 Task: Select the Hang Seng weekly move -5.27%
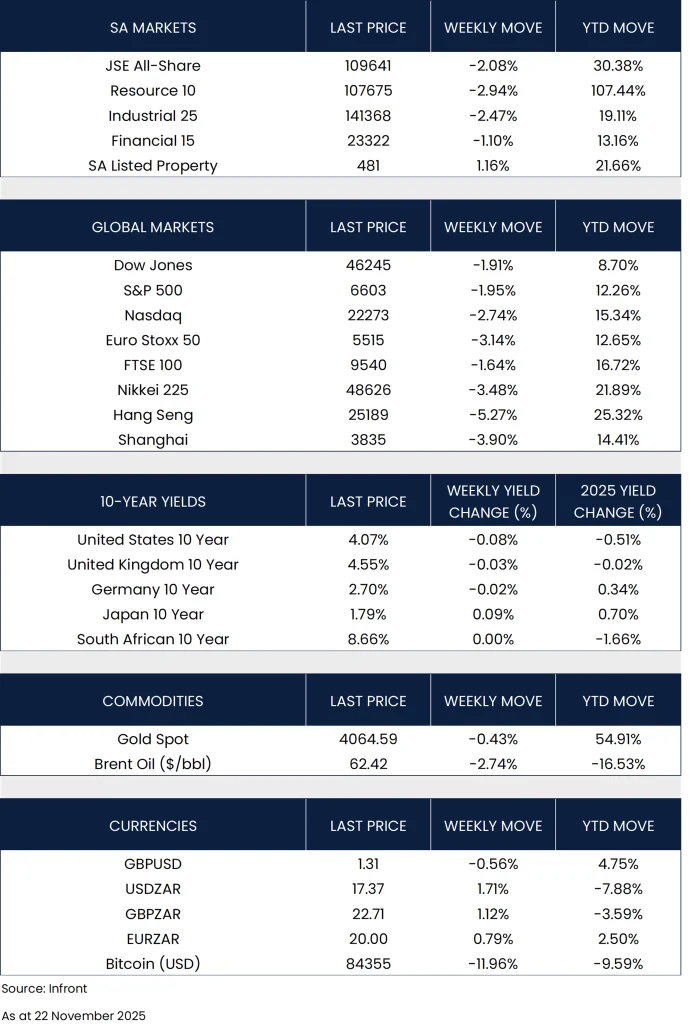click(x=493, y=415)
